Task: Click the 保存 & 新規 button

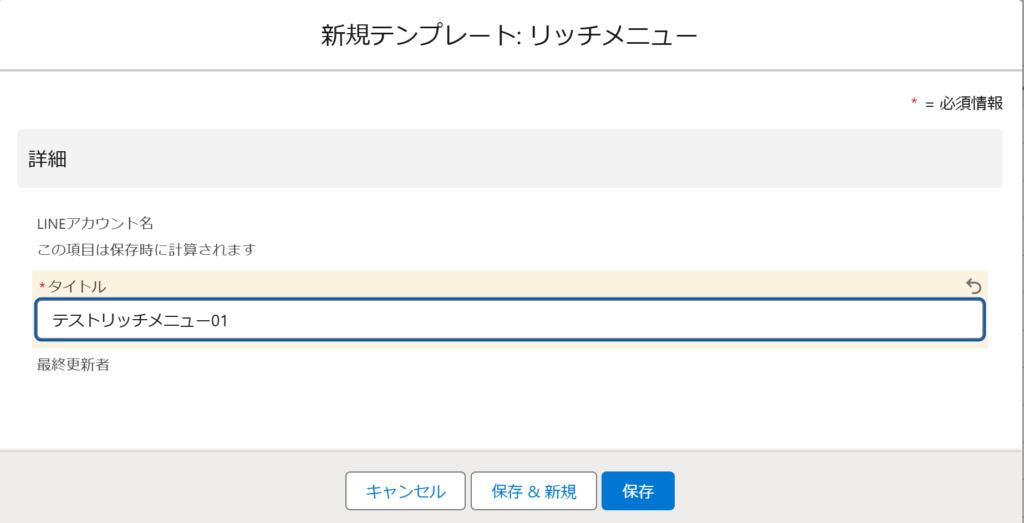Action: coord(534,491)
